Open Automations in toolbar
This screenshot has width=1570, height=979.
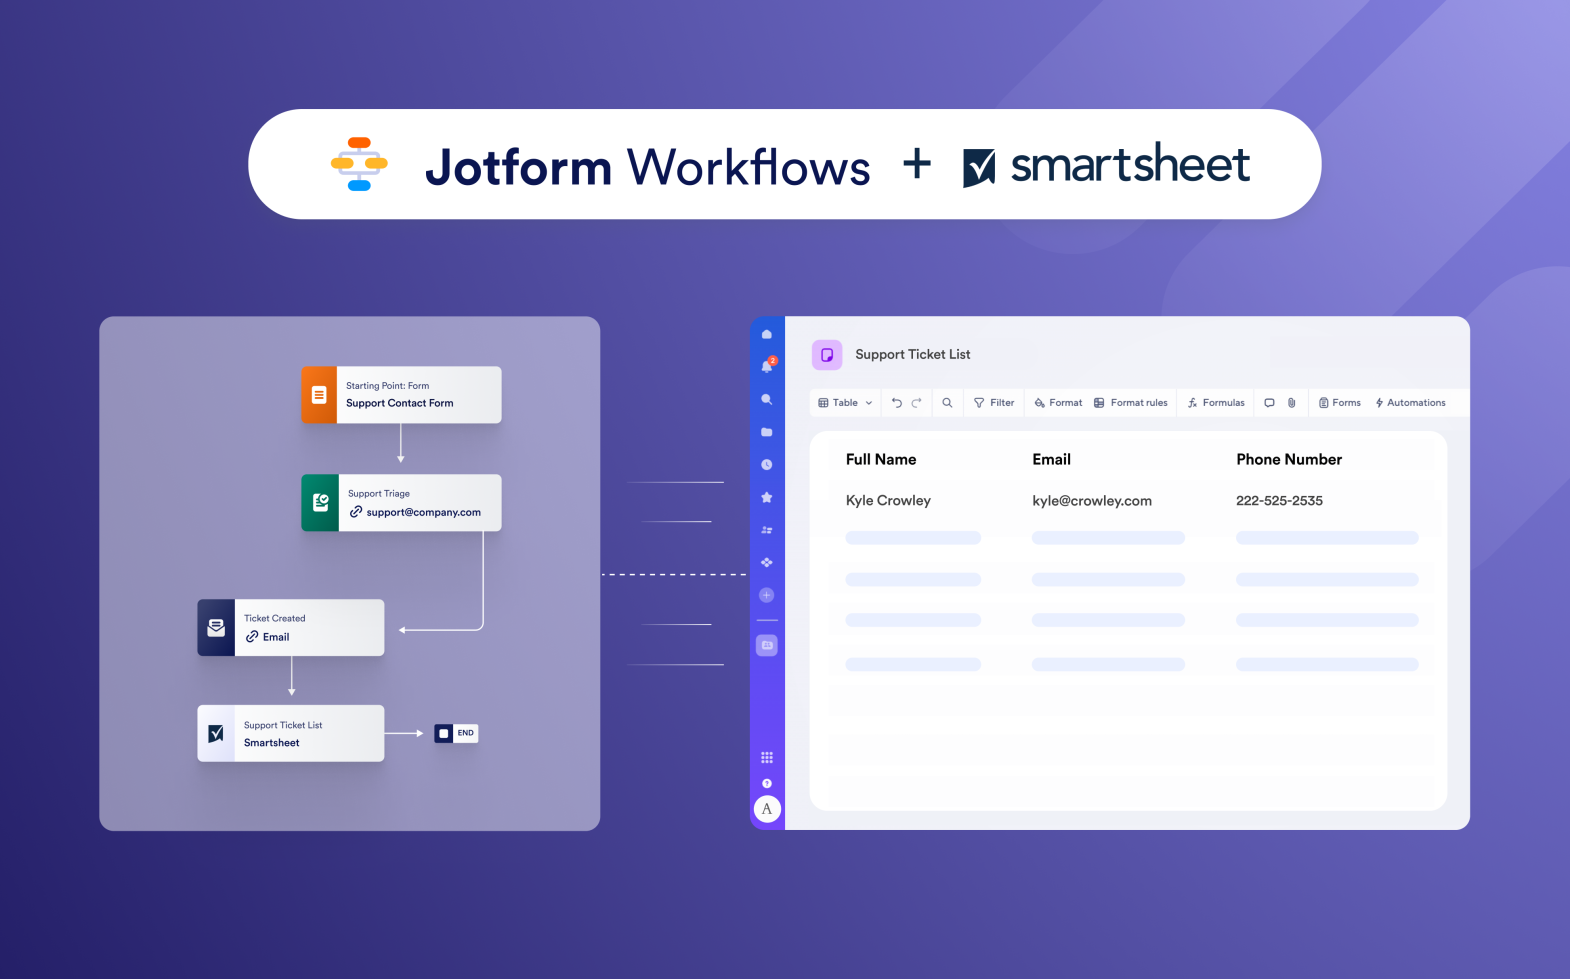(x=1410, y=403)
